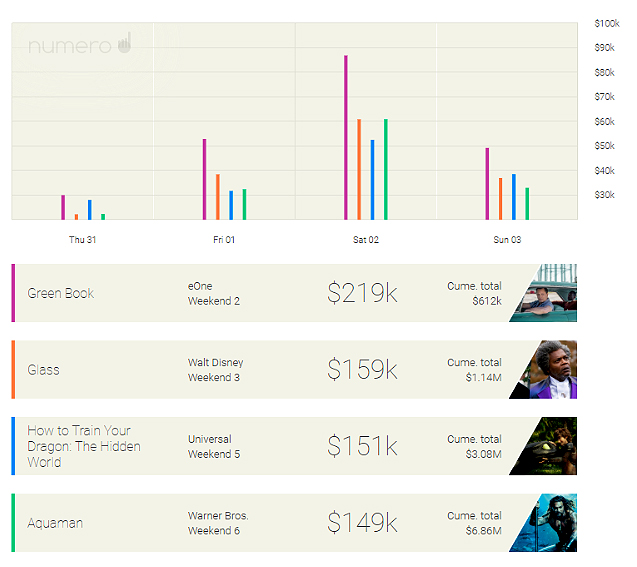This screenshot has width=637, height=567.
Task: Select the $151k weekend gross figure
Action: click(x=362, y=446)
